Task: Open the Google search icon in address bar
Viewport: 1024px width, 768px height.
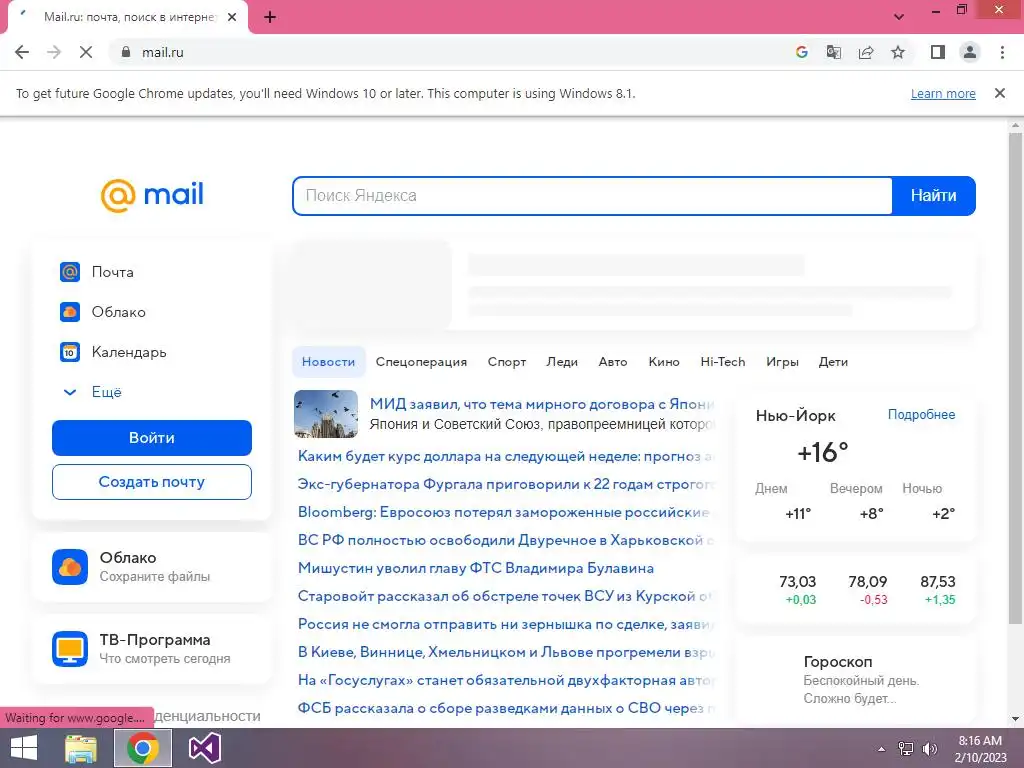Action: coord(801,52)
